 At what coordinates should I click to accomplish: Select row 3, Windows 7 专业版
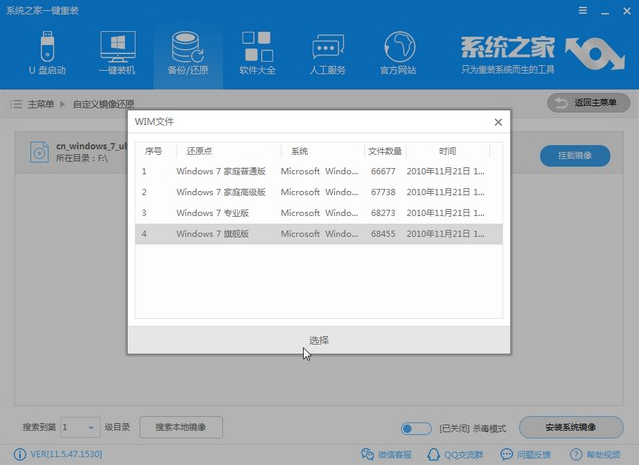point(319,213)
